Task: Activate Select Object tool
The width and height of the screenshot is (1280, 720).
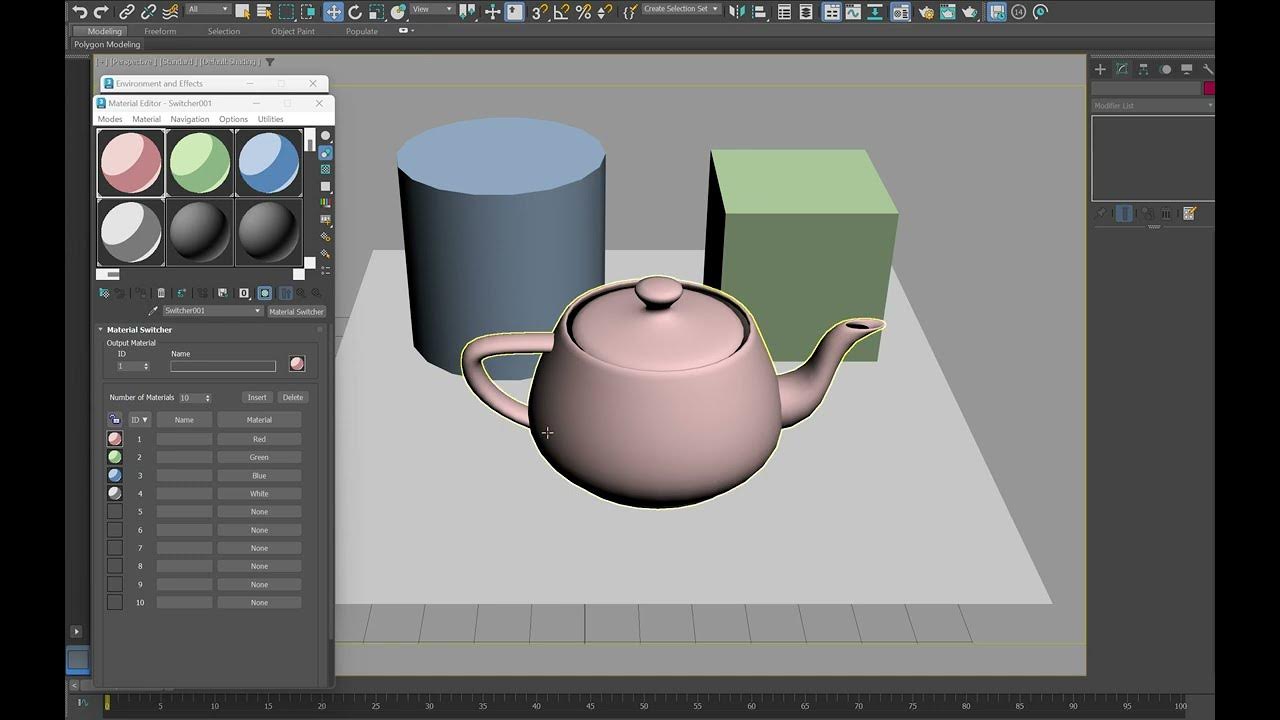Action: (242, 12)
